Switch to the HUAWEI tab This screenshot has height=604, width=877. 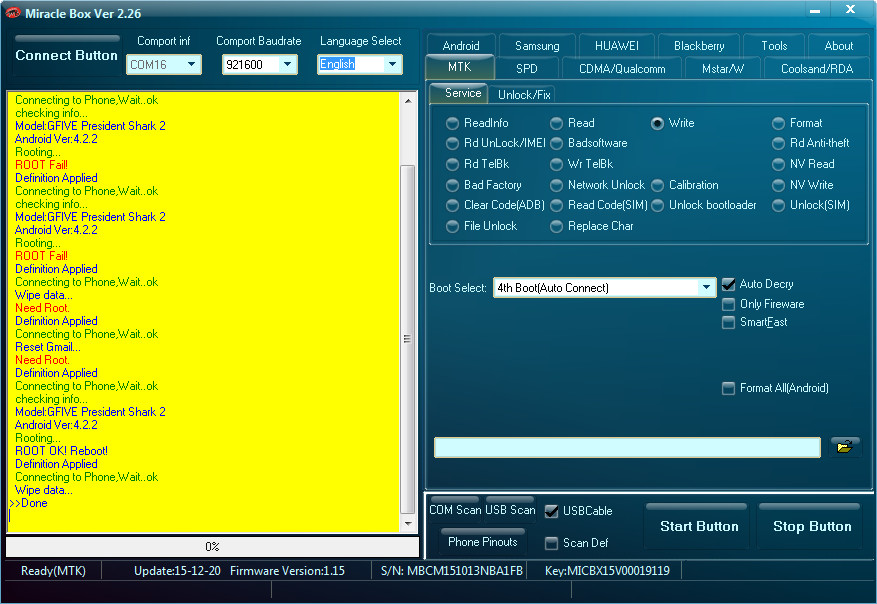pyautogui.click(x=617, y=46)
